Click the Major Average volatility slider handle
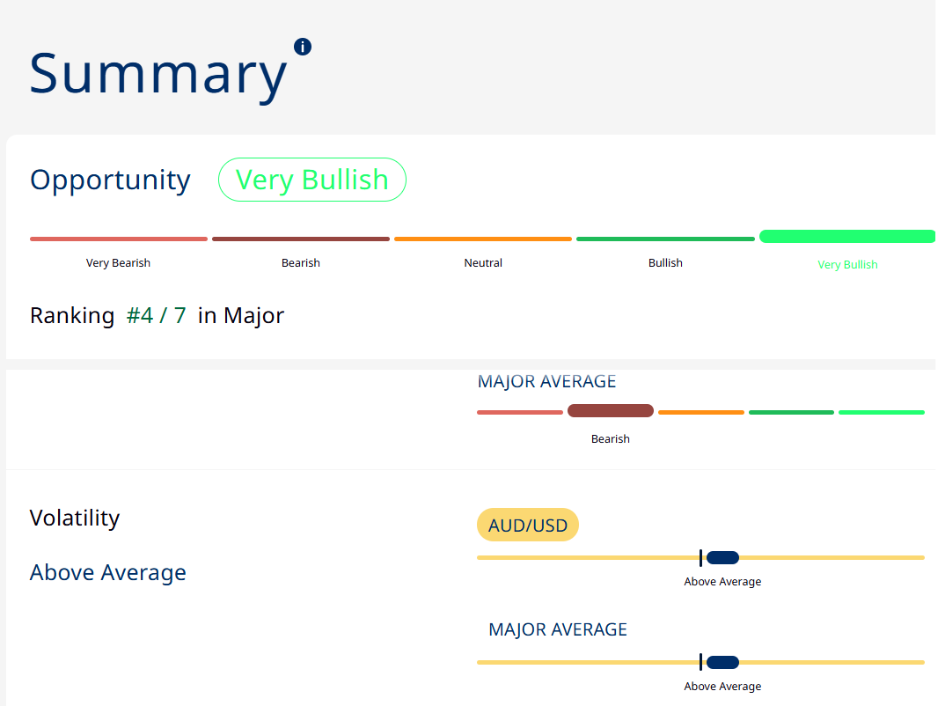This screenshot has height=706, width=936. pyautogui.click(x=722, y=662)
